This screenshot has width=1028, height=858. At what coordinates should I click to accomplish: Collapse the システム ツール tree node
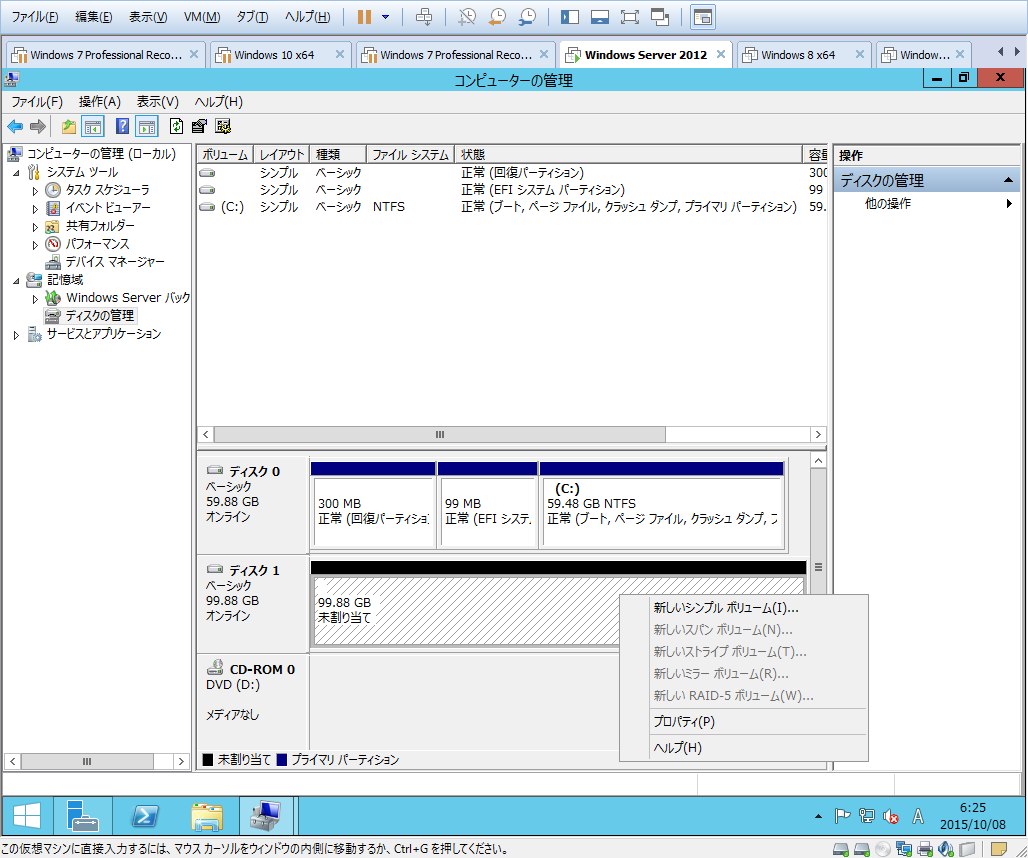16,173
